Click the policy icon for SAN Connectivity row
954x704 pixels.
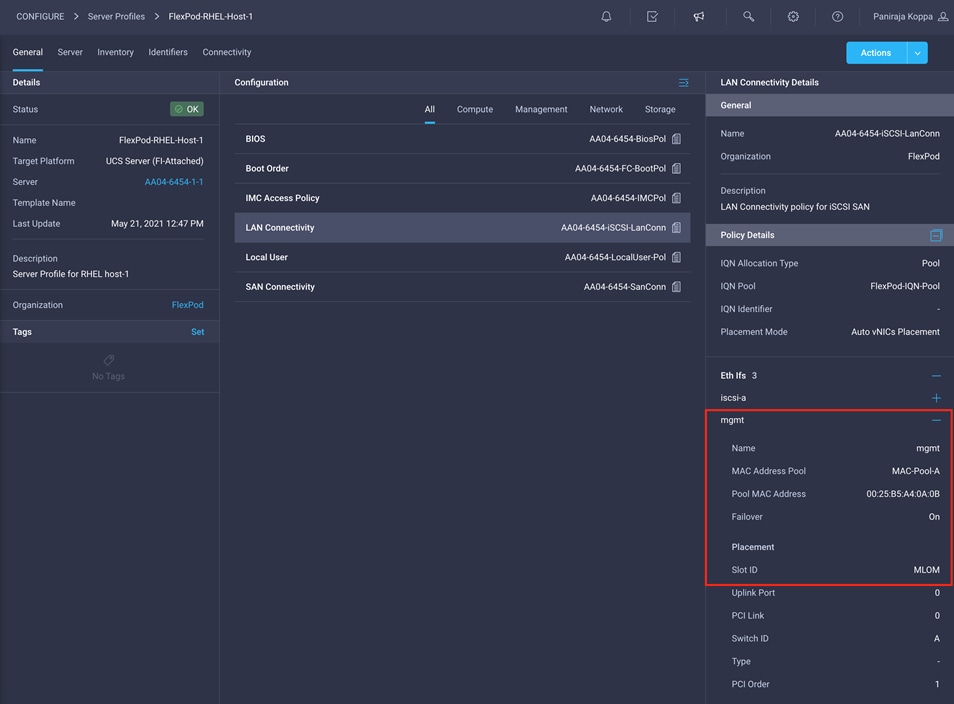[676, 287]
